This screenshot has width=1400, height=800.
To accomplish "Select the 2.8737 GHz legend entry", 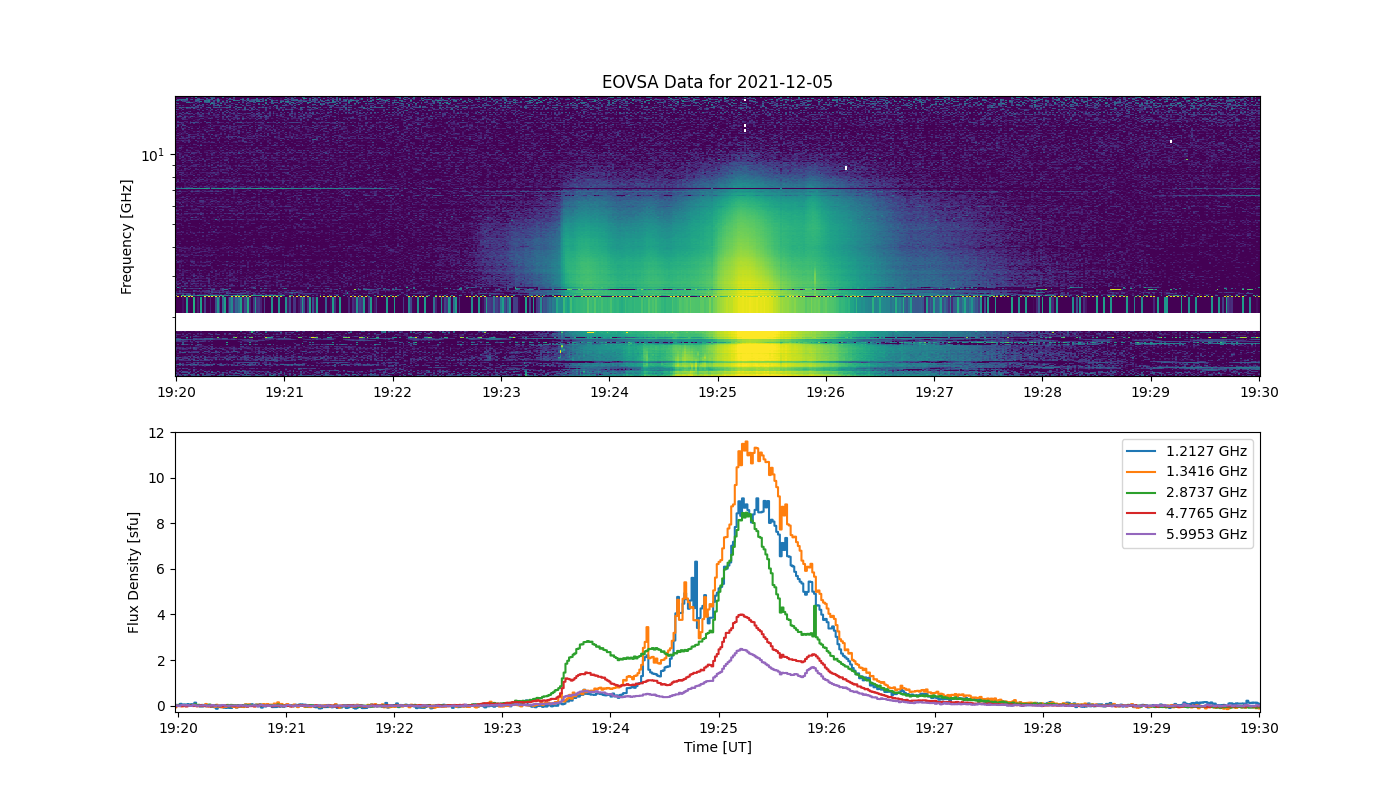I will coord(1187,493).
